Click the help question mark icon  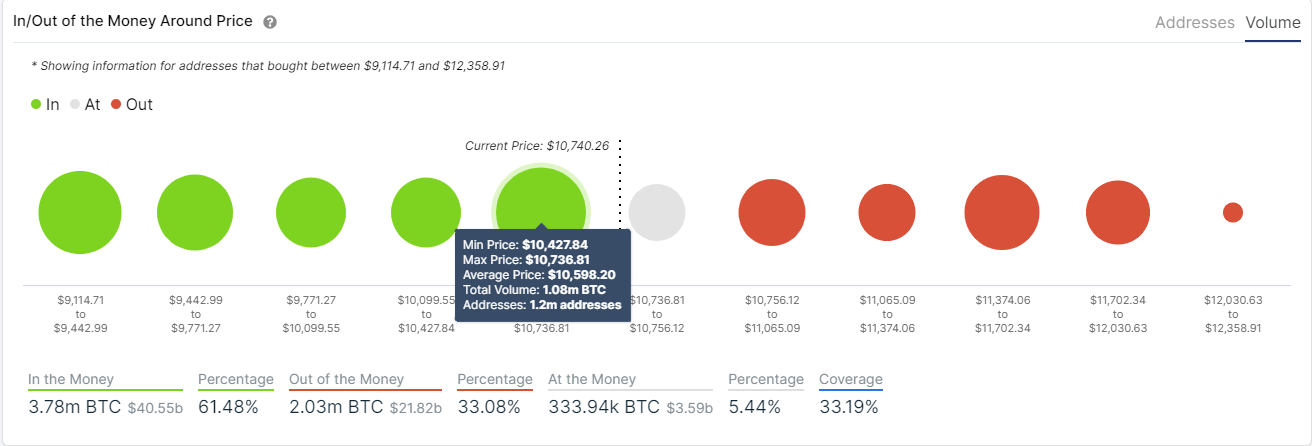[x=270, y=22]
